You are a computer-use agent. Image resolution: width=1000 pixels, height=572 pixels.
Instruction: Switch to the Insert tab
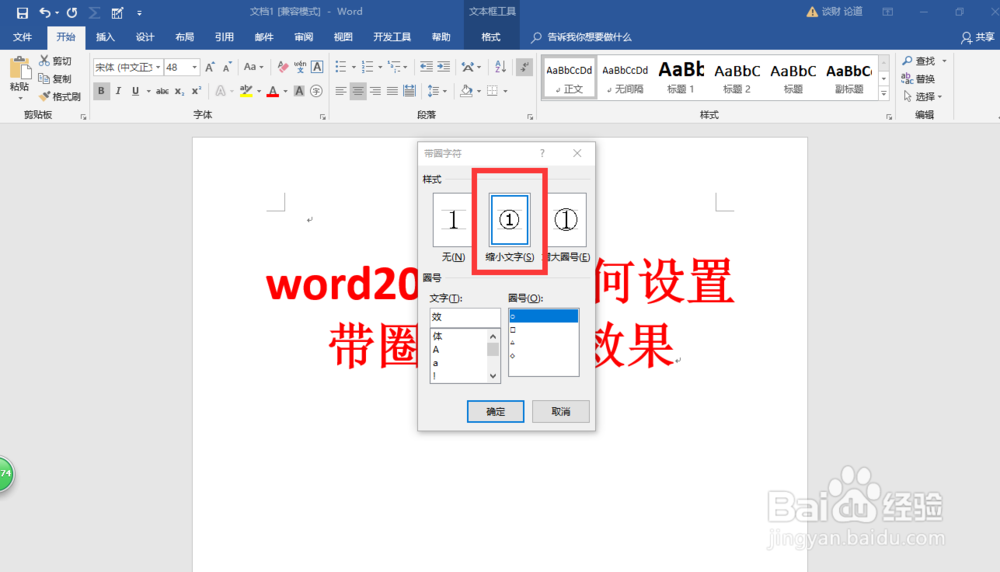pos(105,37)
